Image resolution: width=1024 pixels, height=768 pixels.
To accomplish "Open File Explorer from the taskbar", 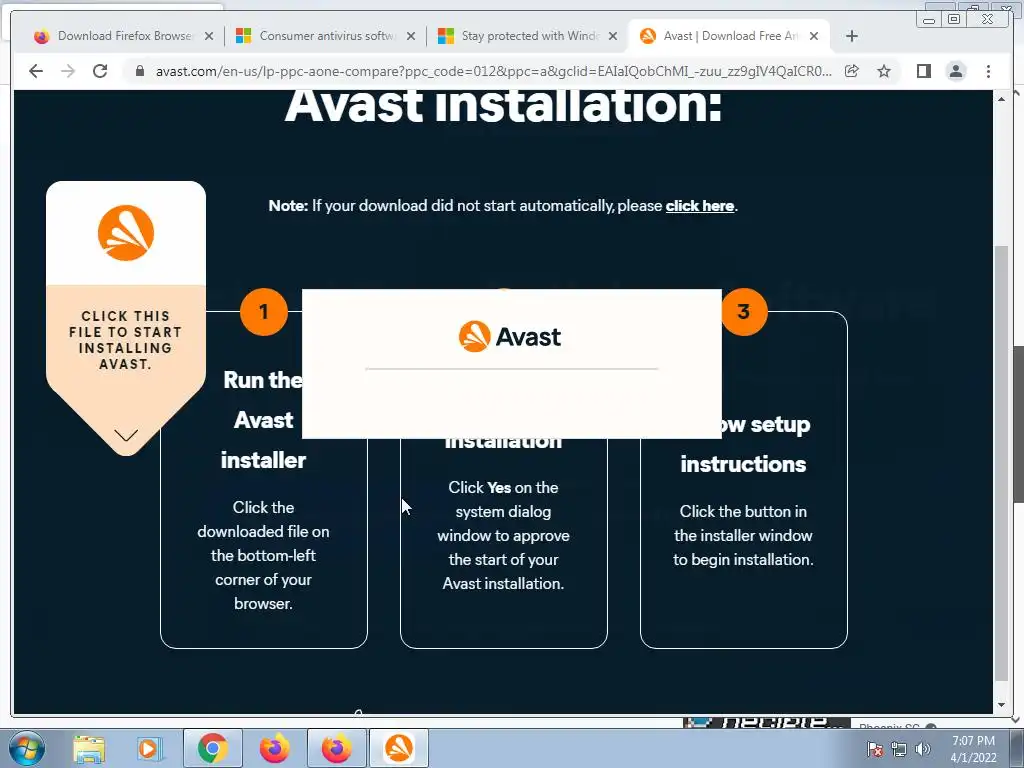I will click(89, 748).
